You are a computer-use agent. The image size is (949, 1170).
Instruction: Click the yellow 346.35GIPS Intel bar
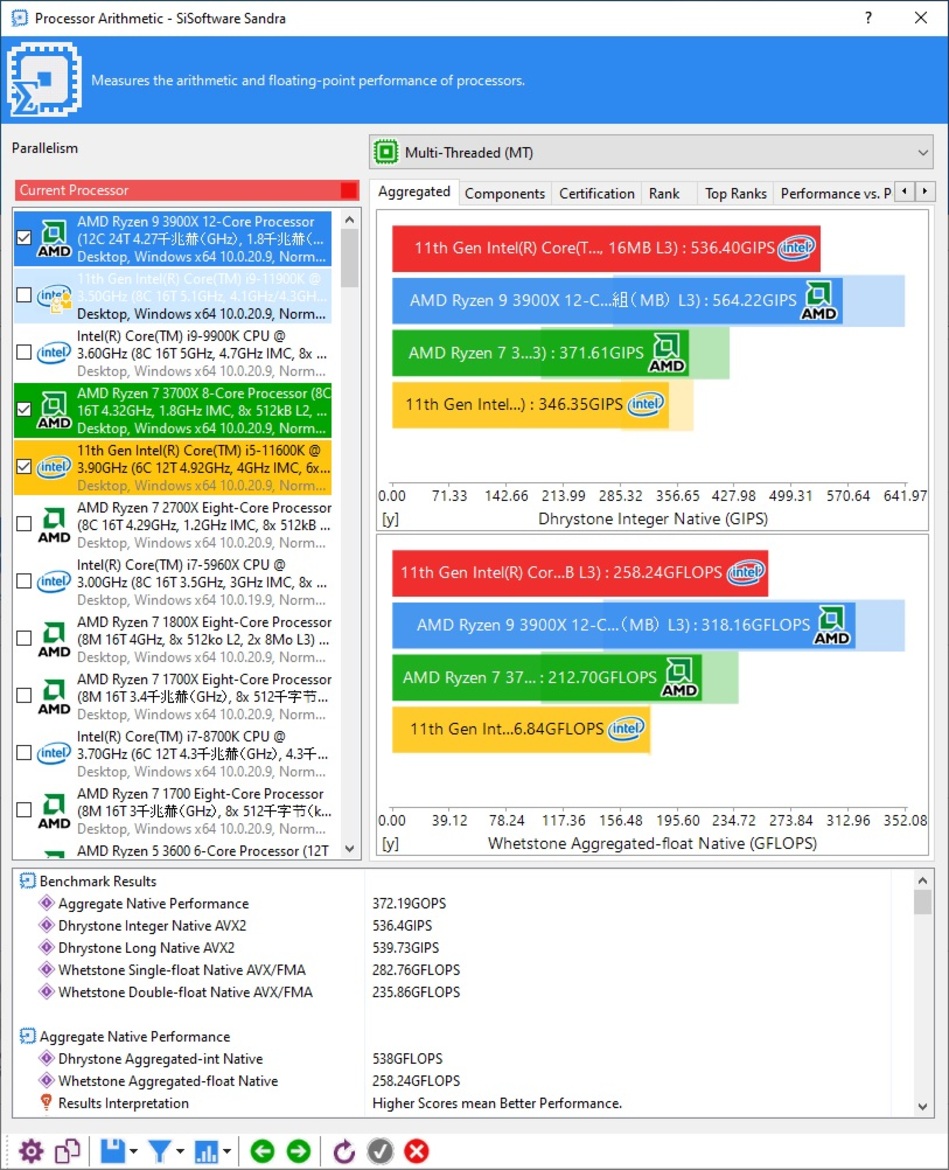coord(530,404)
